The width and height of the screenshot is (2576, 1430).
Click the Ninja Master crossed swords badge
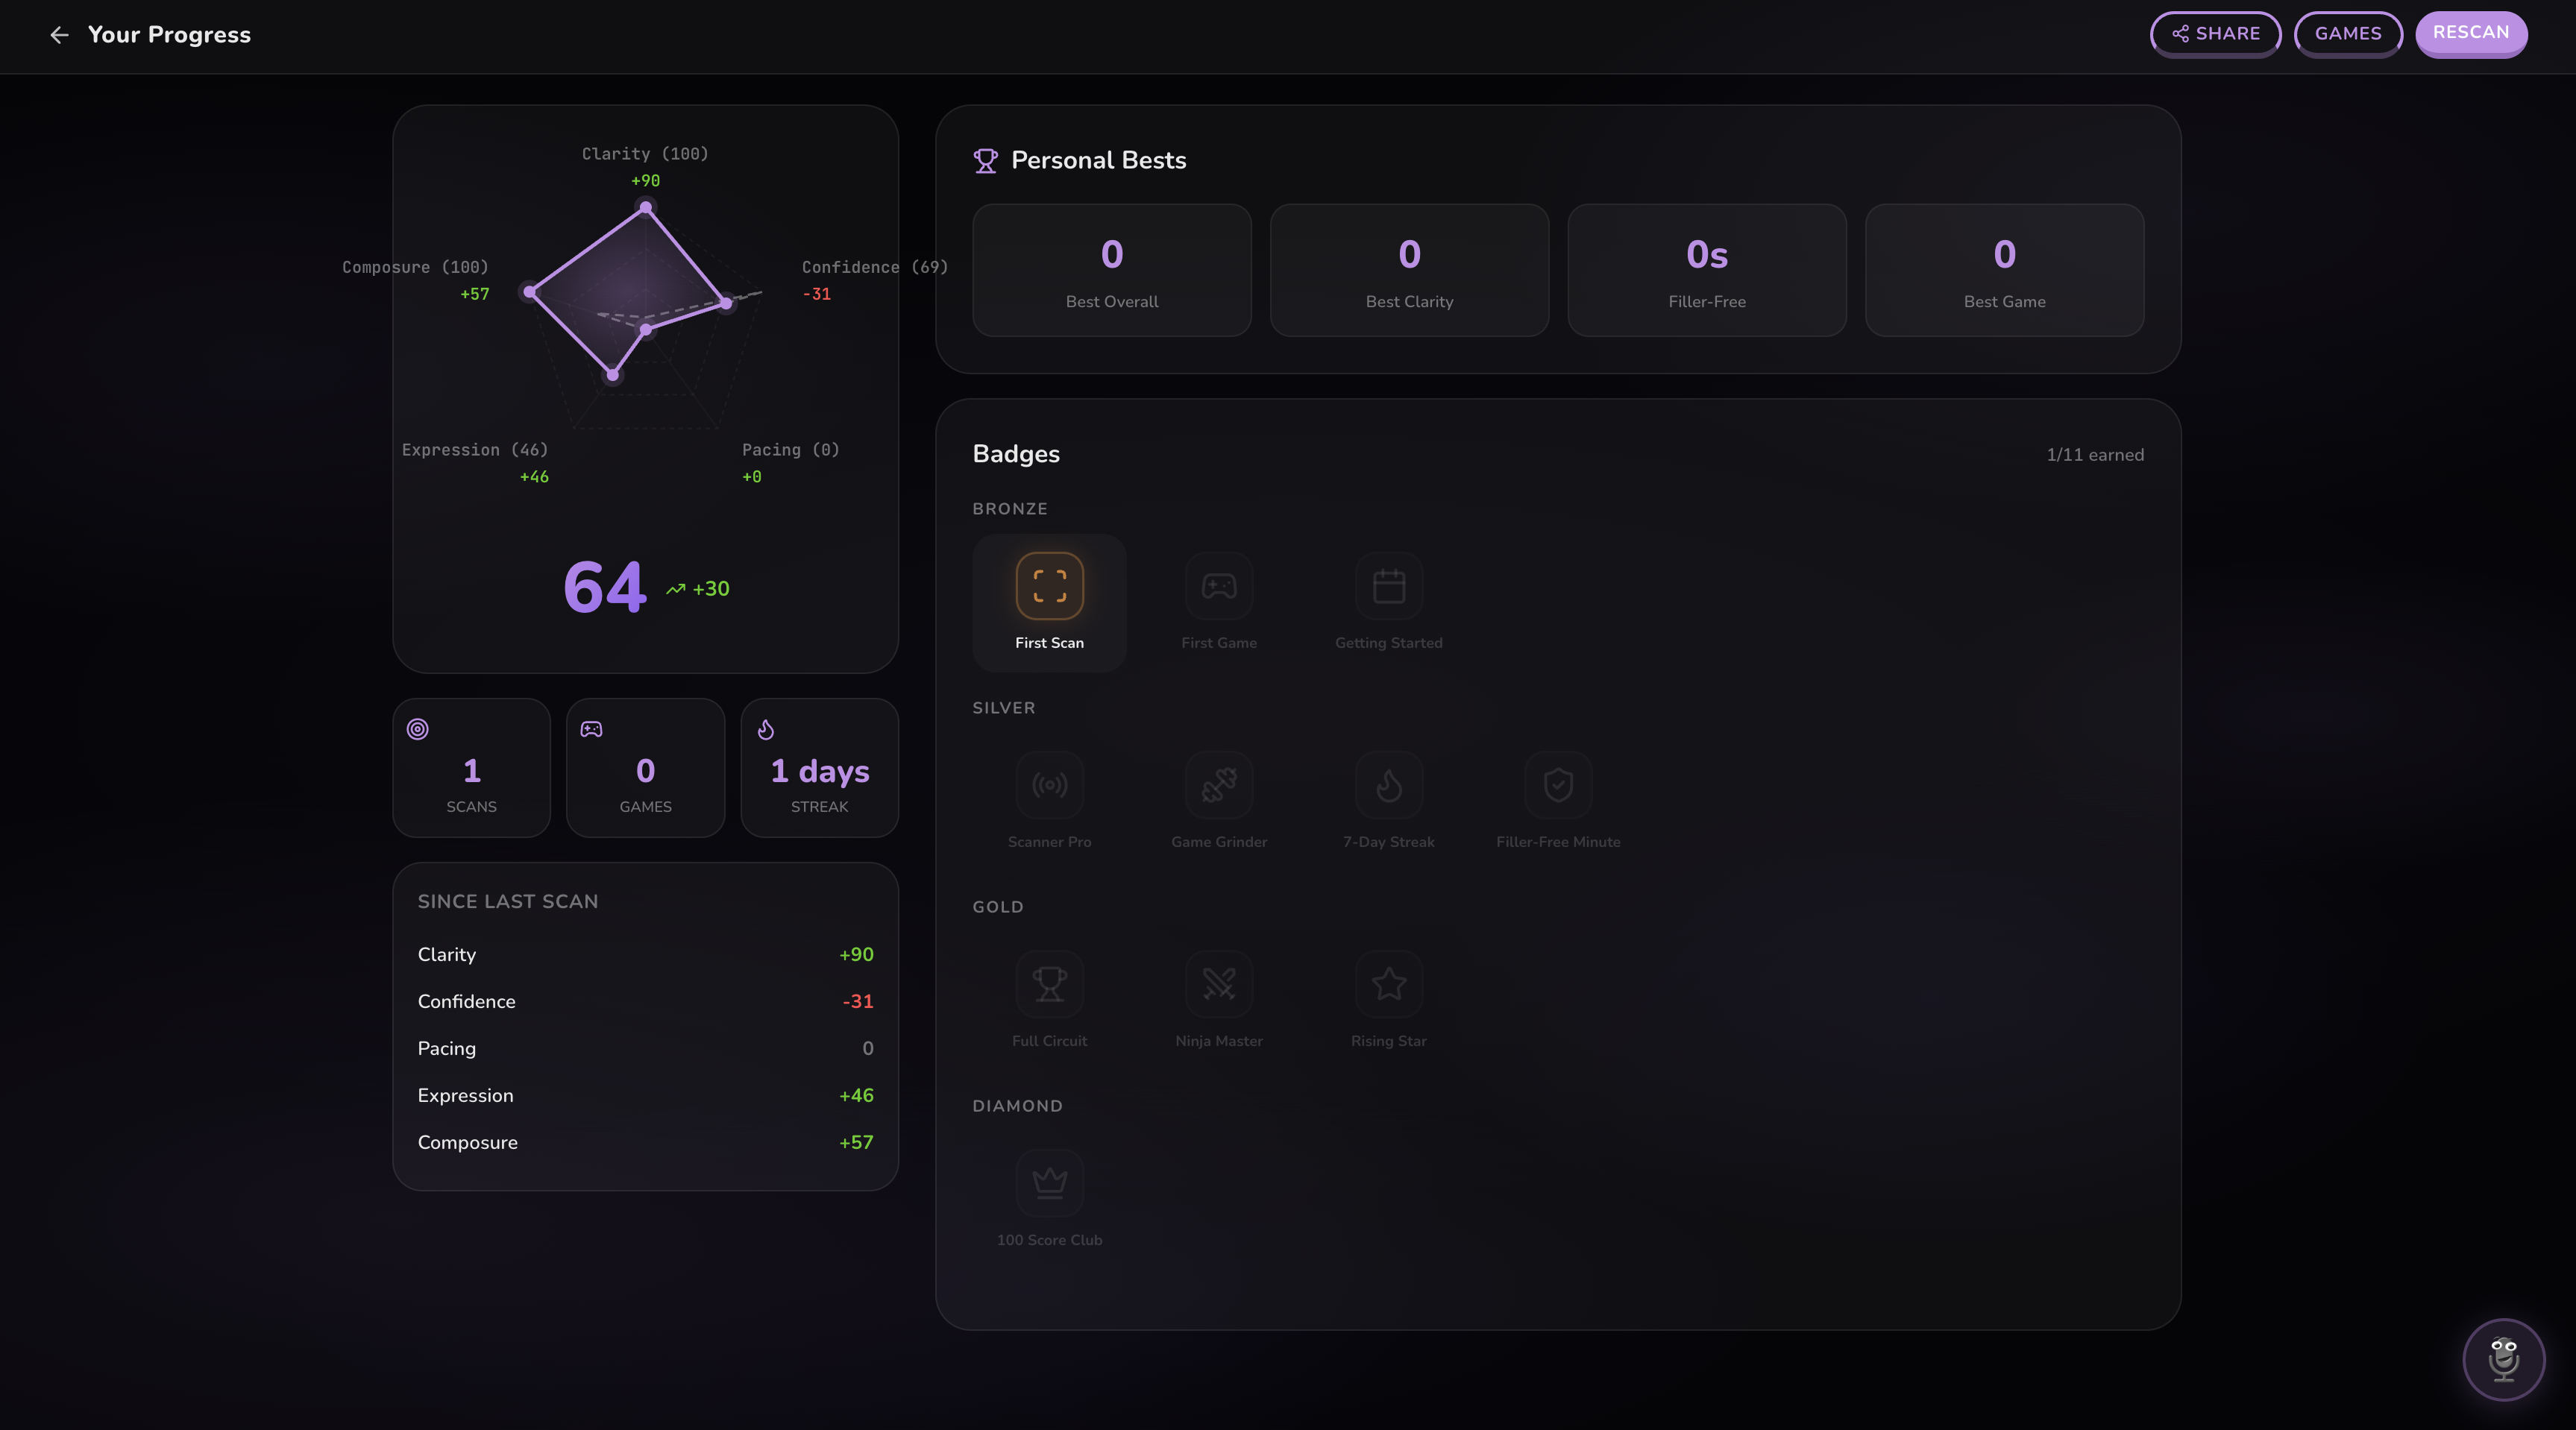coord(1218,984)
